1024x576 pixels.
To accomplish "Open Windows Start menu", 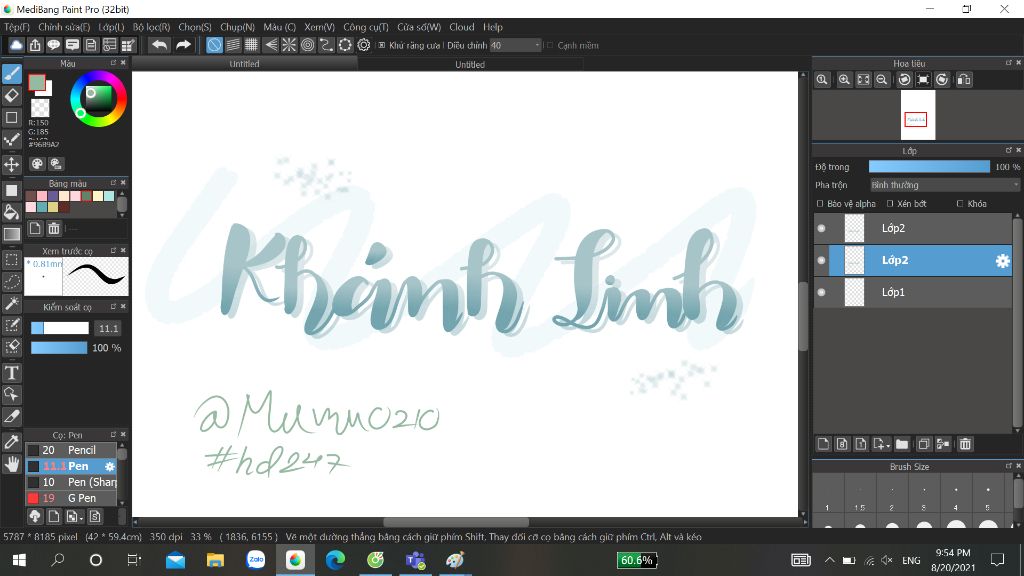I will coord(19,560).
